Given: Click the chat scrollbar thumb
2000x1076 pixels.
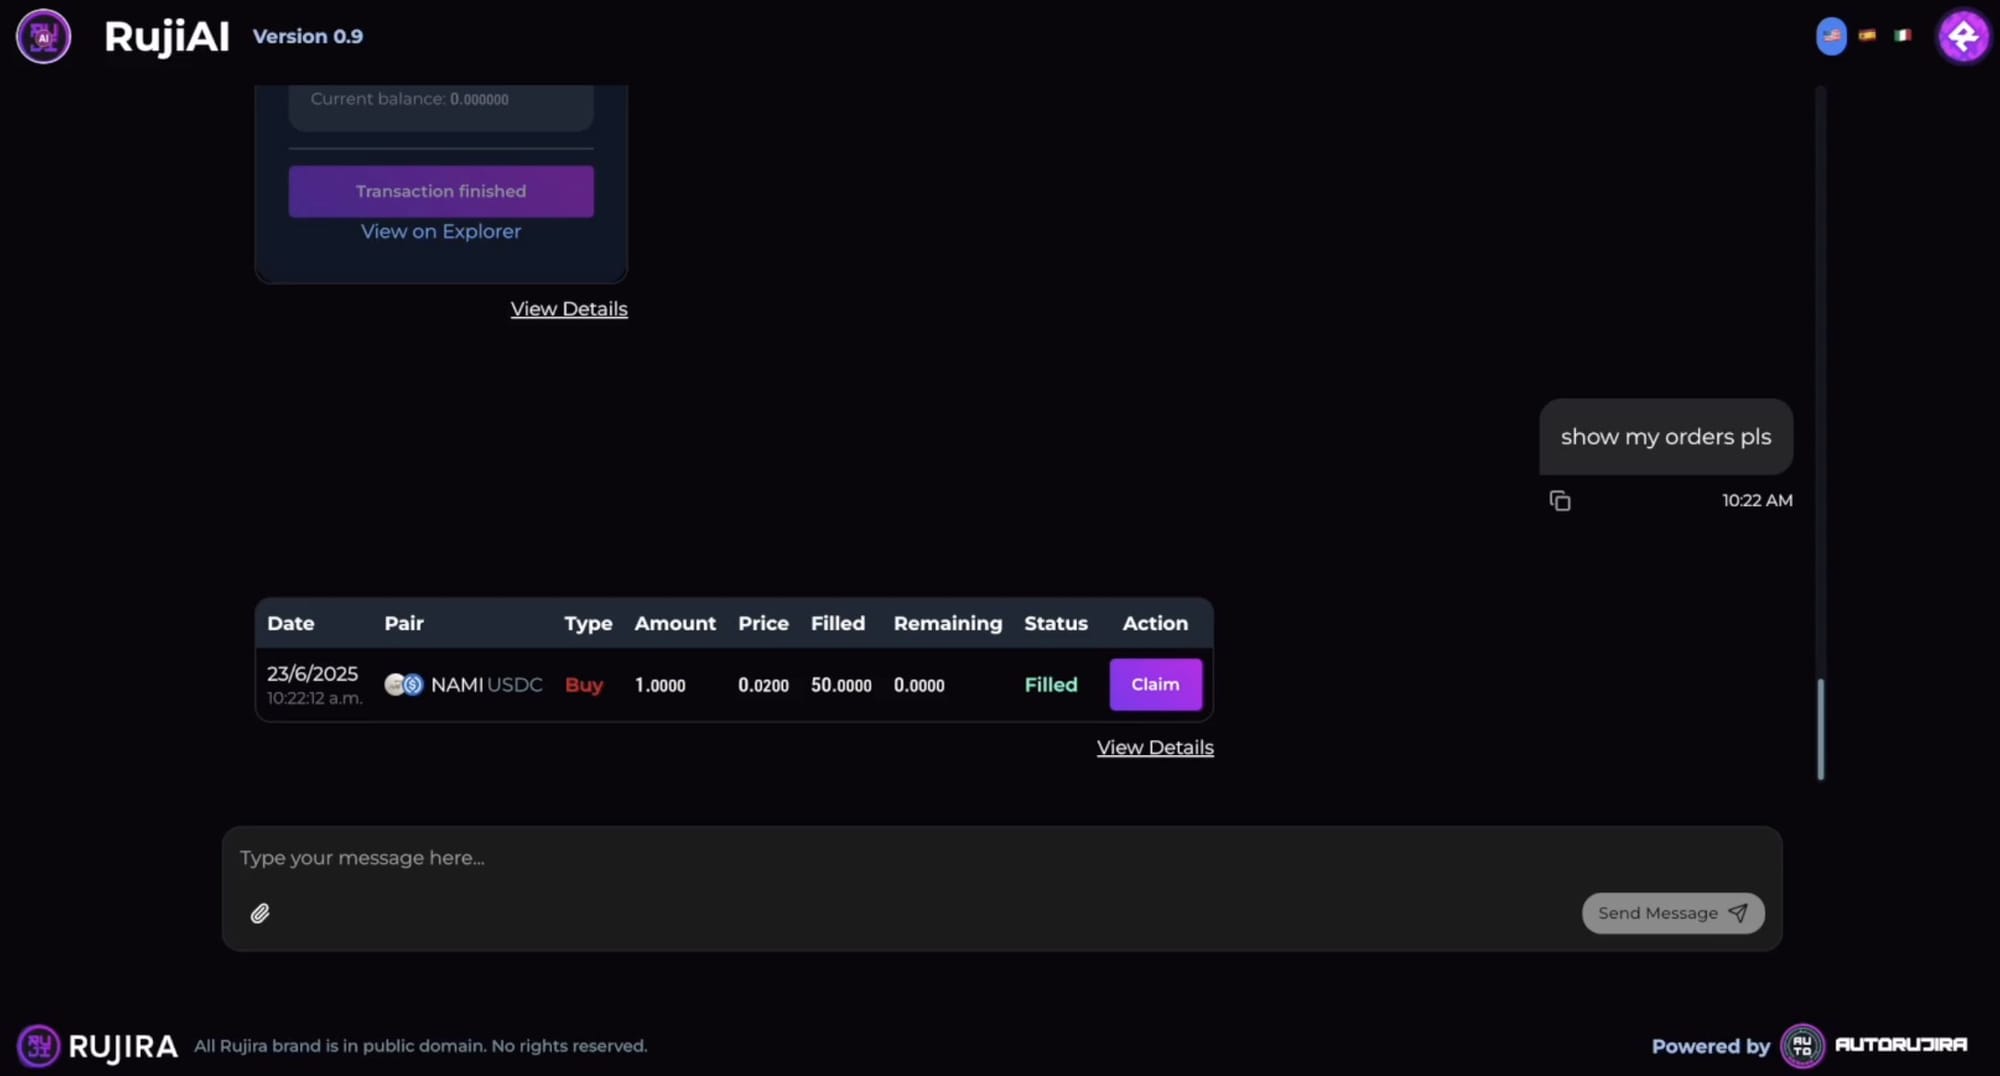Looking at the screenshot, I should coord(1820,728).
